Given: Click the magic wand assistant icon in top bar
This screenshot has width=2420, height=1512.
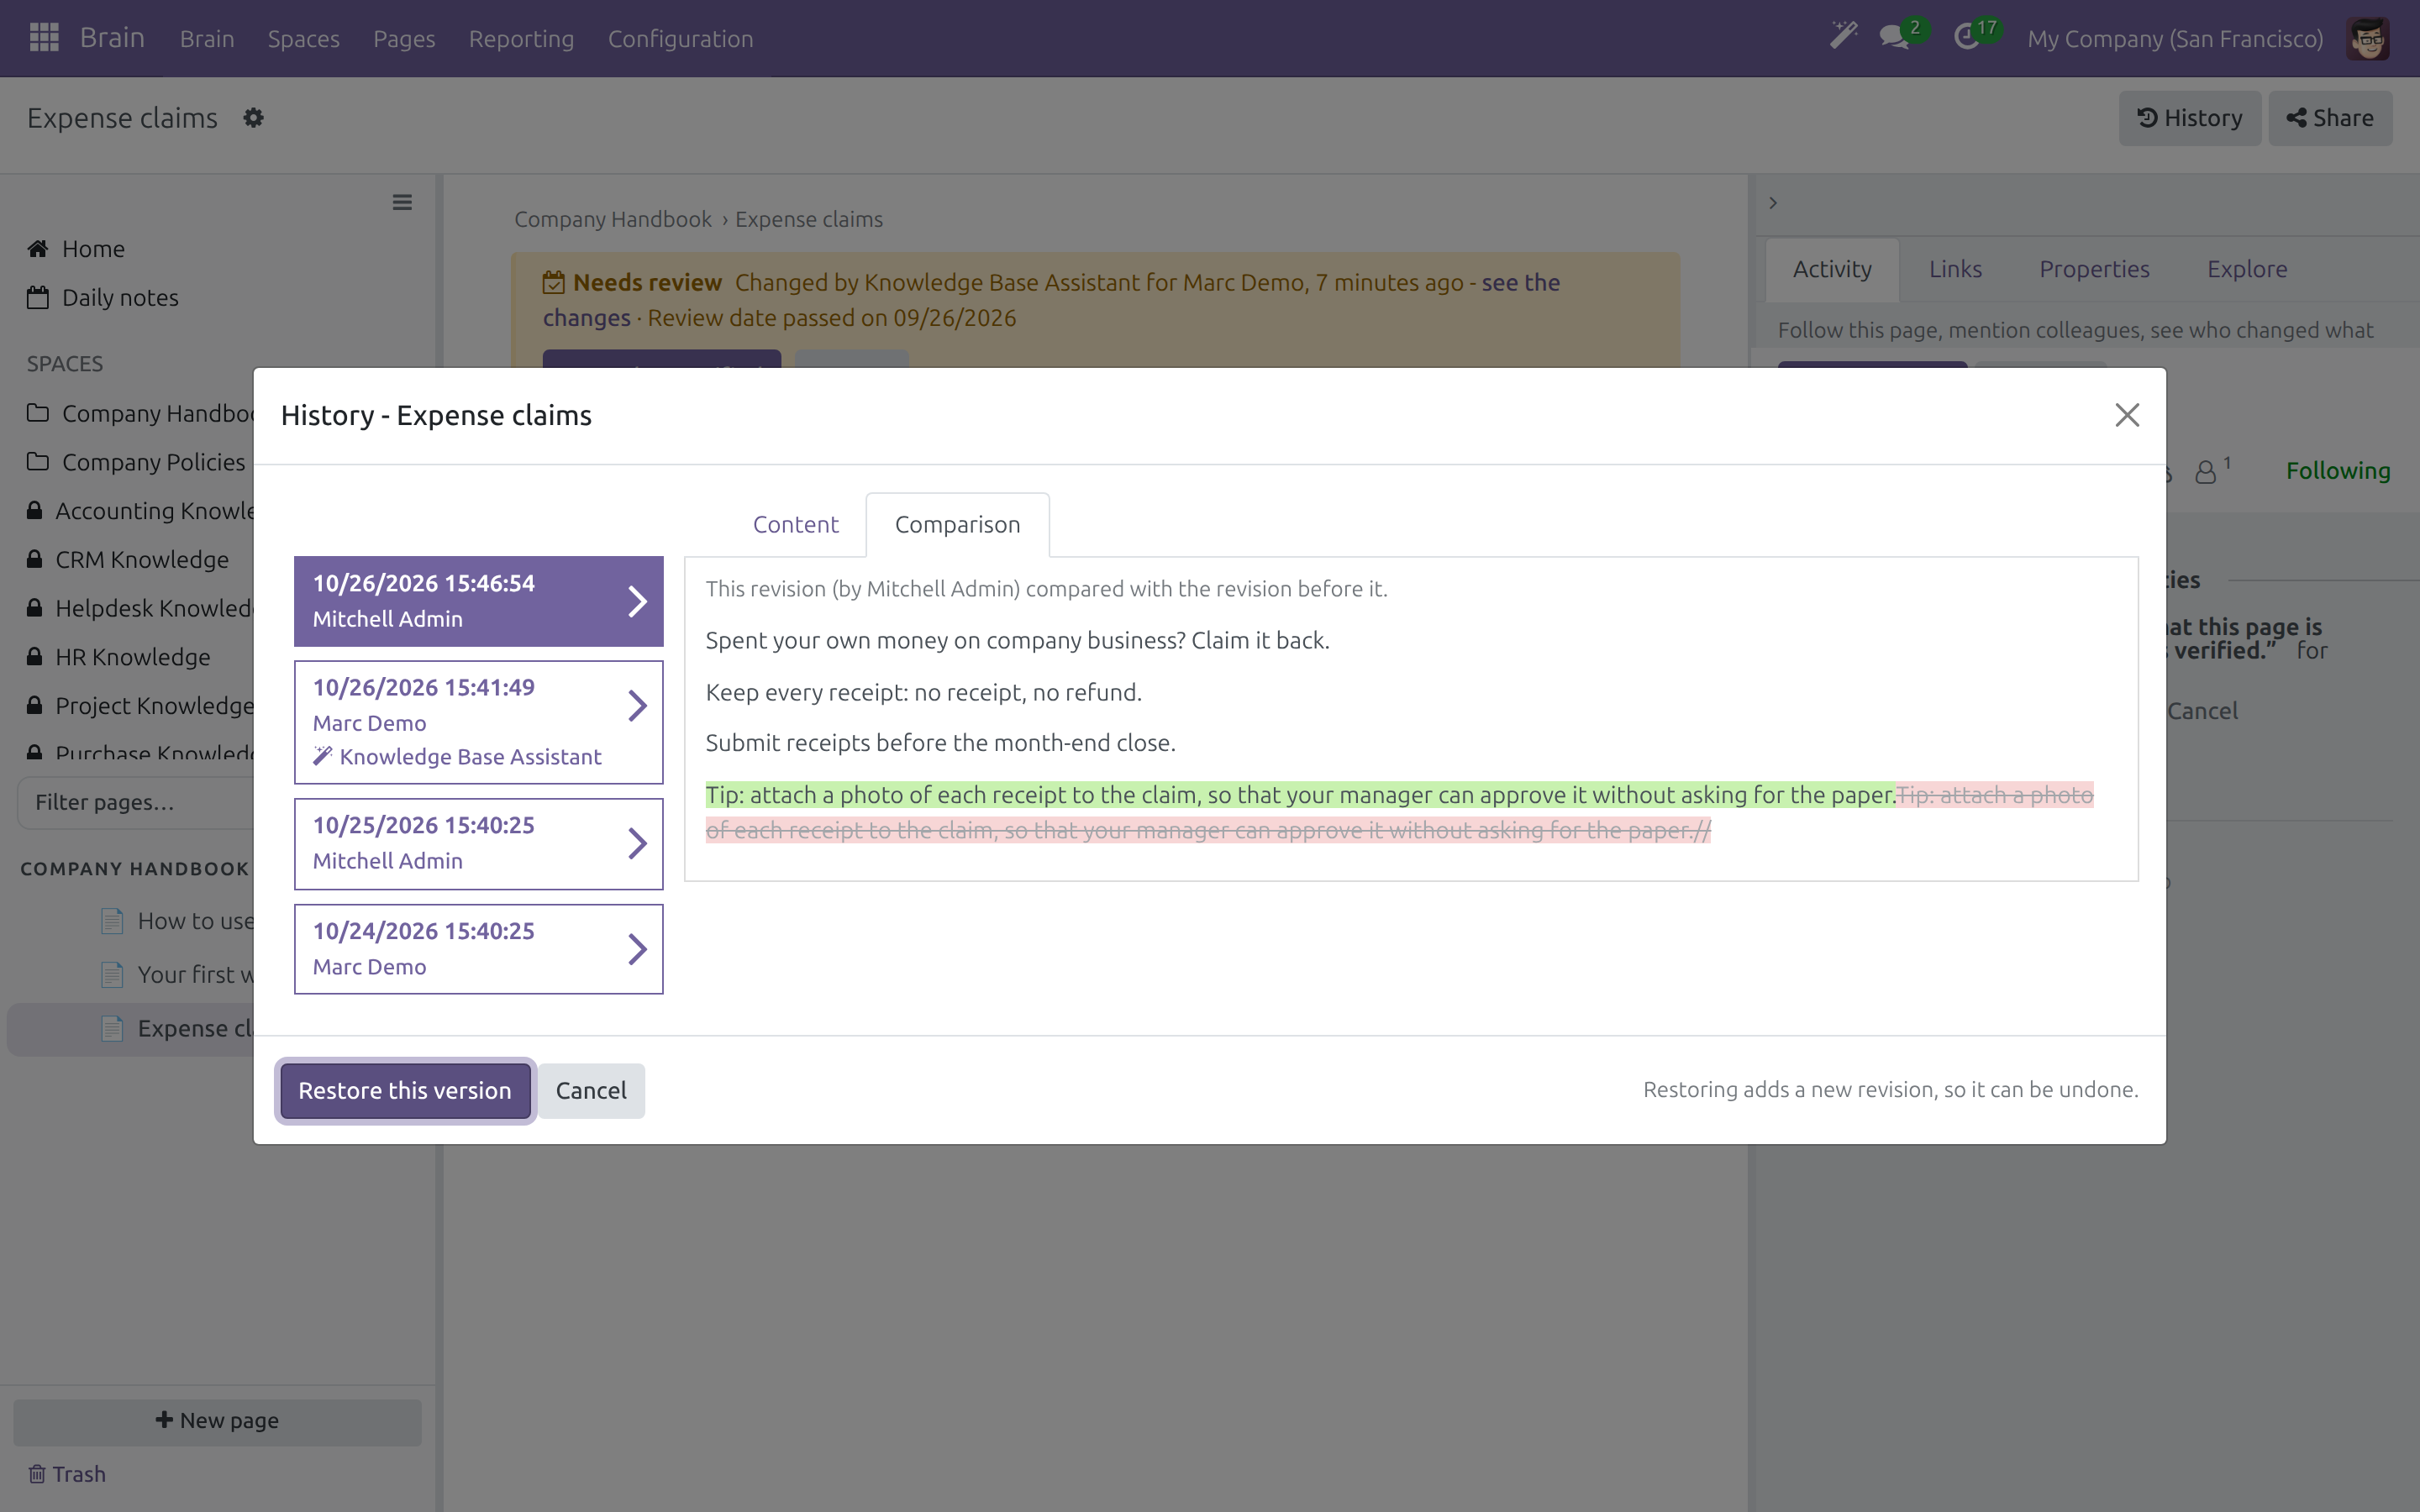Looking at the screenshot, I should 1843,36.
